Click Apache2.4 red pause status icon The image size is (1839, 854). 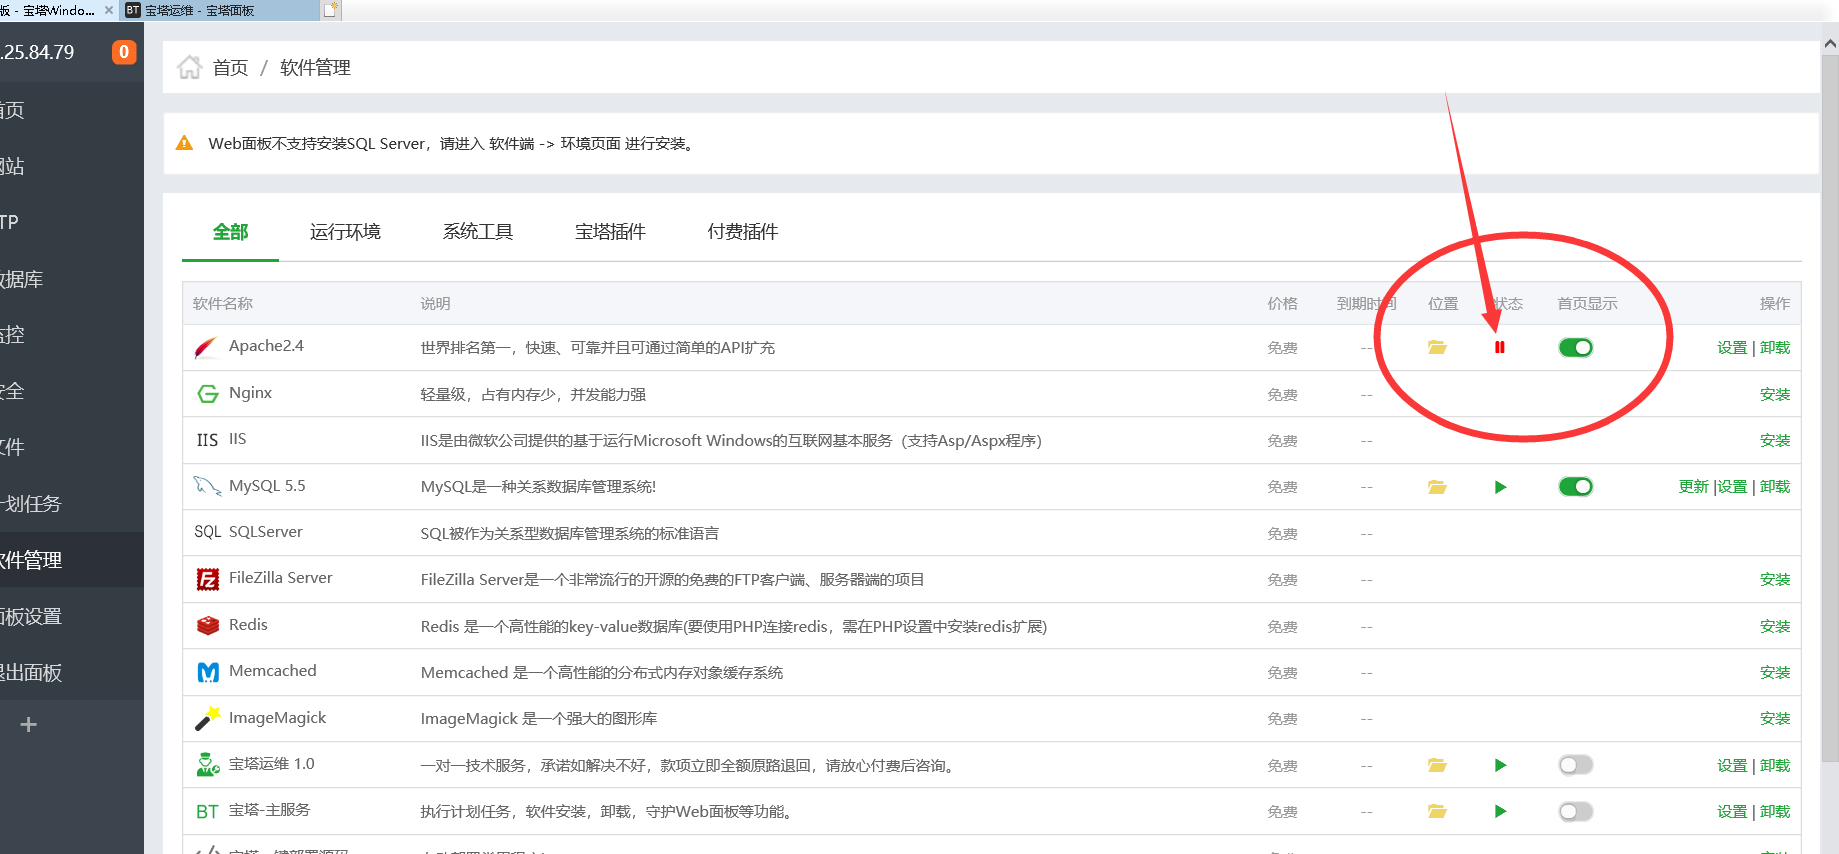(x=1500, y=347)
